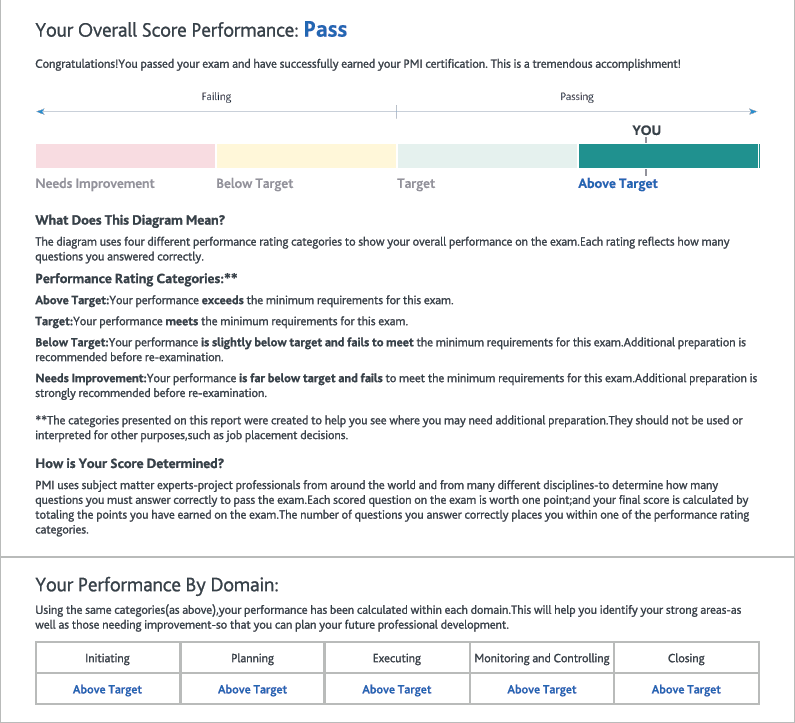Select the Initiating domain header cell

coord(107,658)
